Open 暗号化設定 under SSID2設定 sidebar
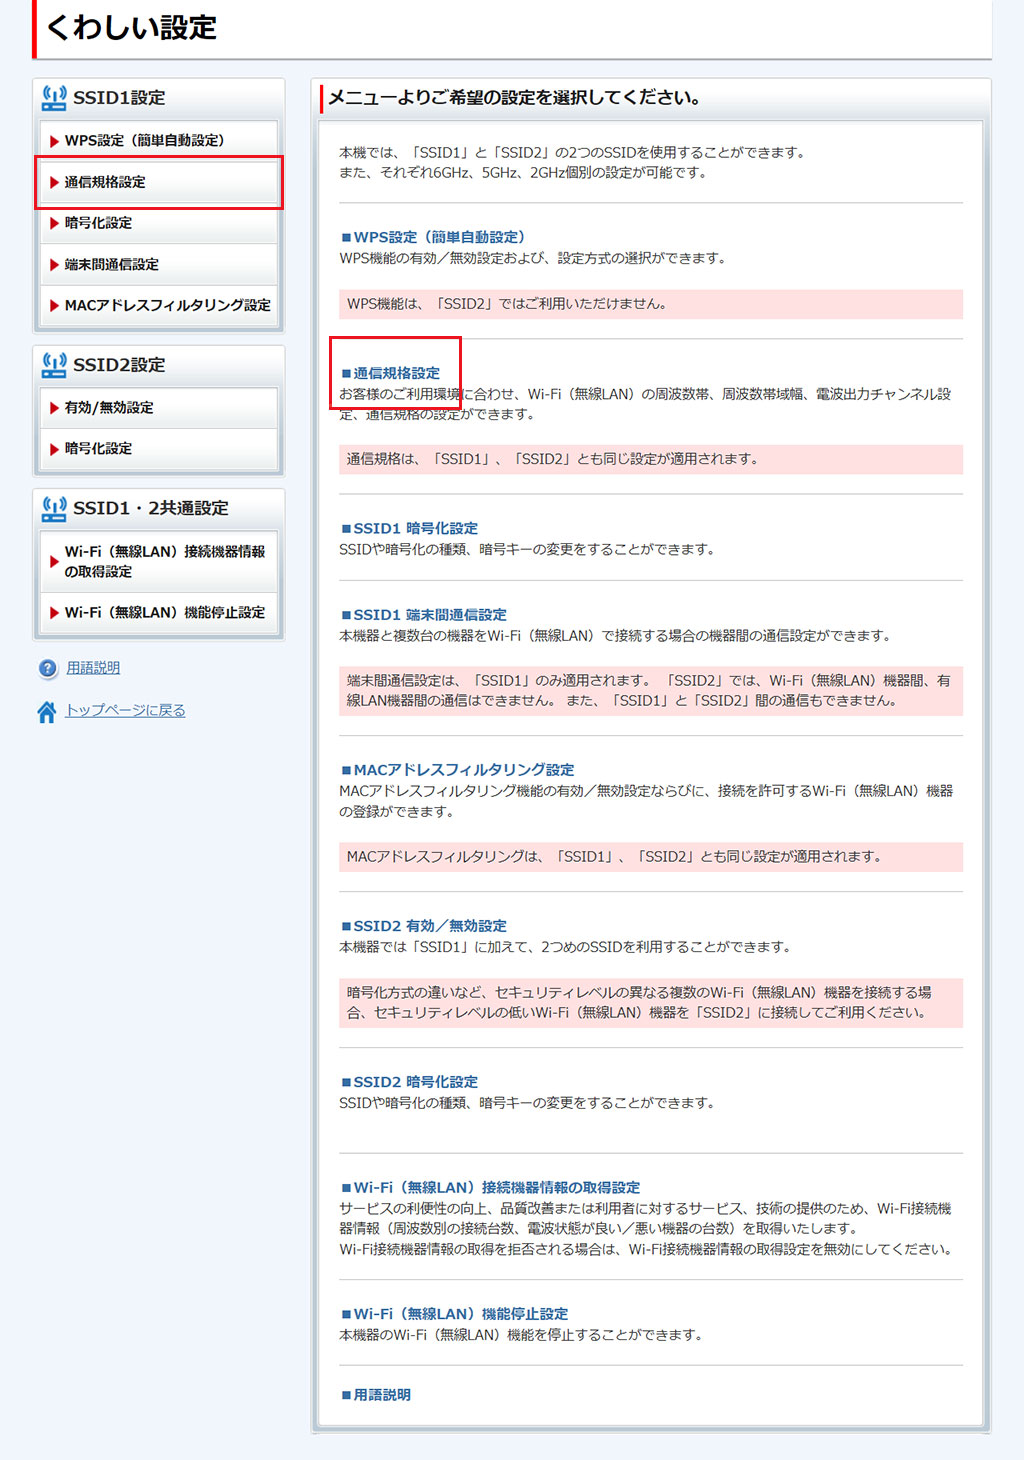This screenshot has height=1460, width=1024. pos(98,449)
